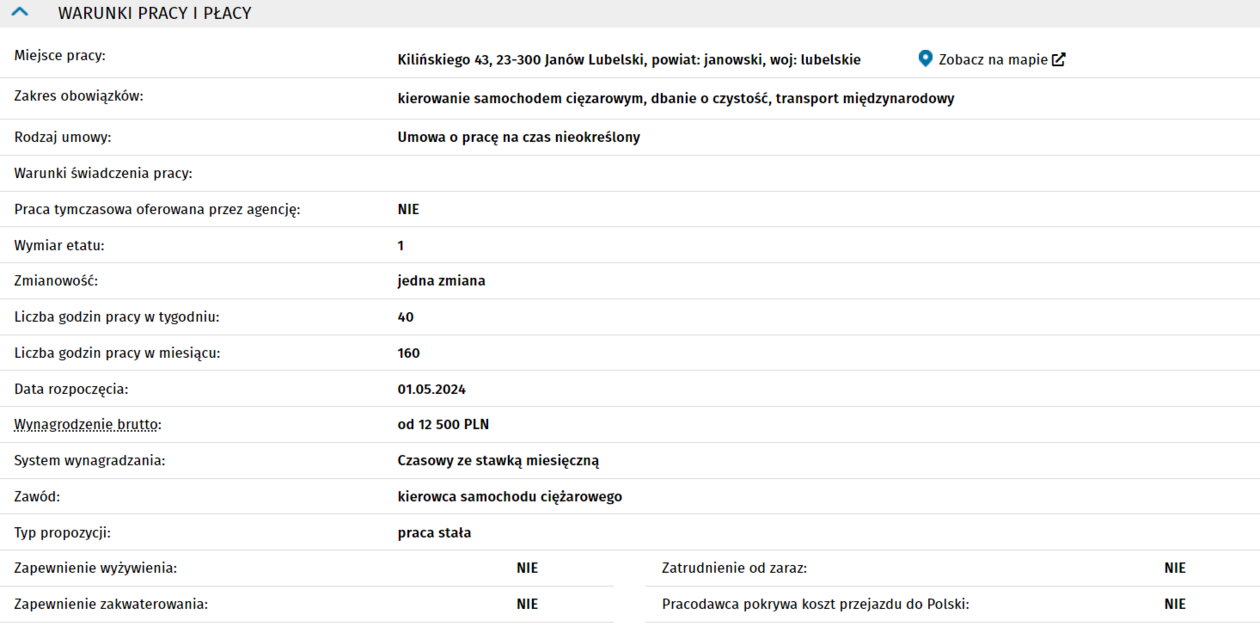
Task: Click the Pracodawca pokrywa koszt przejazdu label
Action: (815, 604)
